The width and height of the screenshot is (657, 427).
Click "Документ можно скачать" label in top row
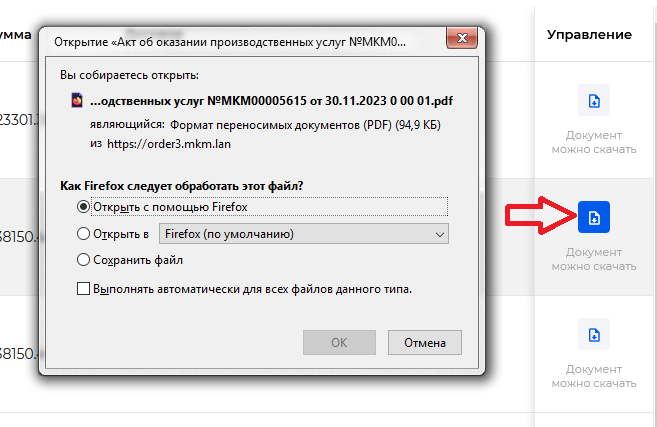(x=594, y=142)
